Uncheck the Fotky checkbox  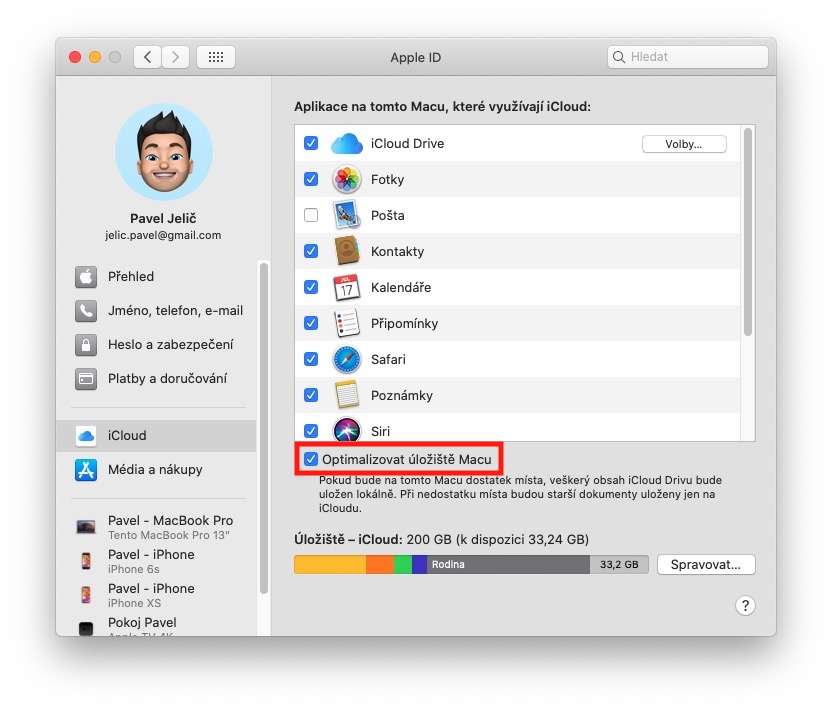[x=311, y=179]
